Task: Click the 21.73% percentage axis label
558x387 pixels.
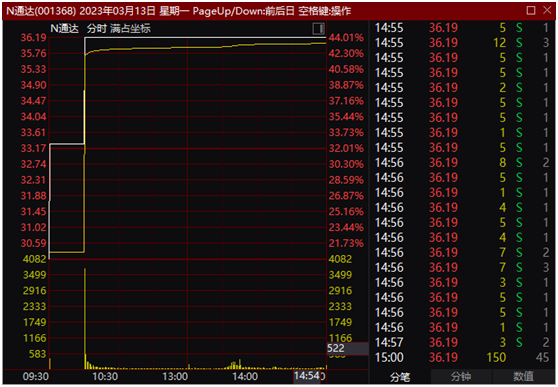Action: coord(346,243)
